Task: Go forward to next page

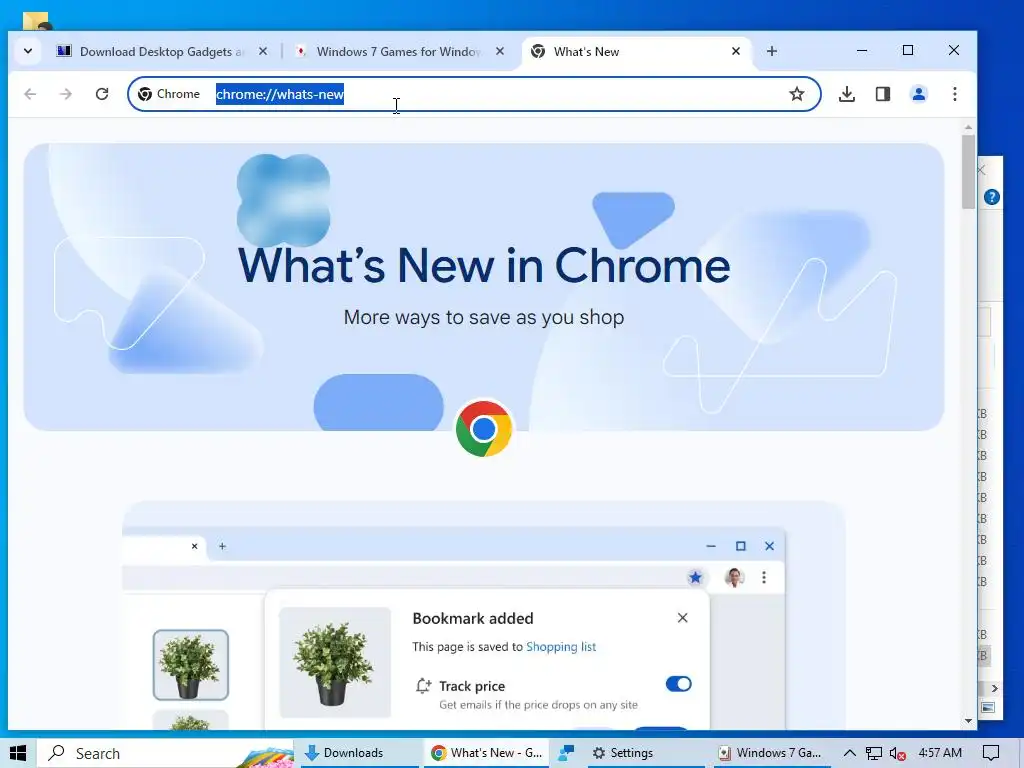Action: click(x=66, y=94)
